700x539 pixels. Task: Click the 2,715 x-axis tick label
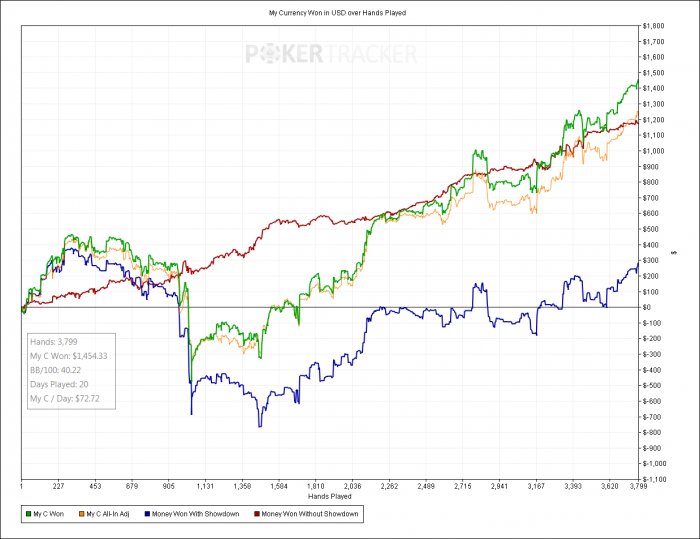[x=463, y=486]
